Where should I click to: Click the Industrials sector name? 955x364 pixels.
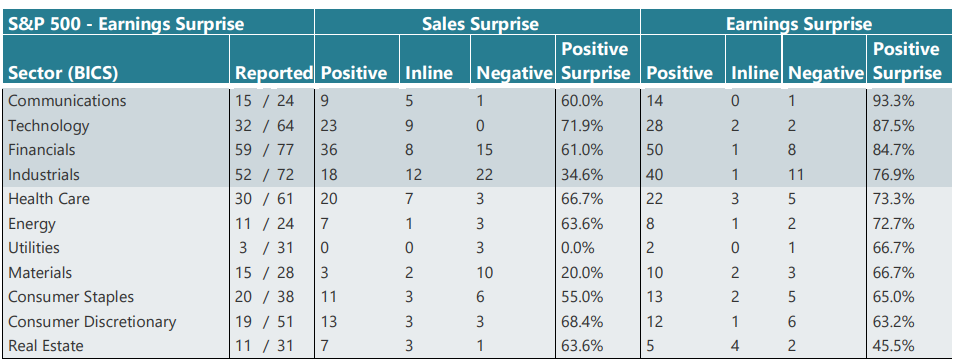43,175
